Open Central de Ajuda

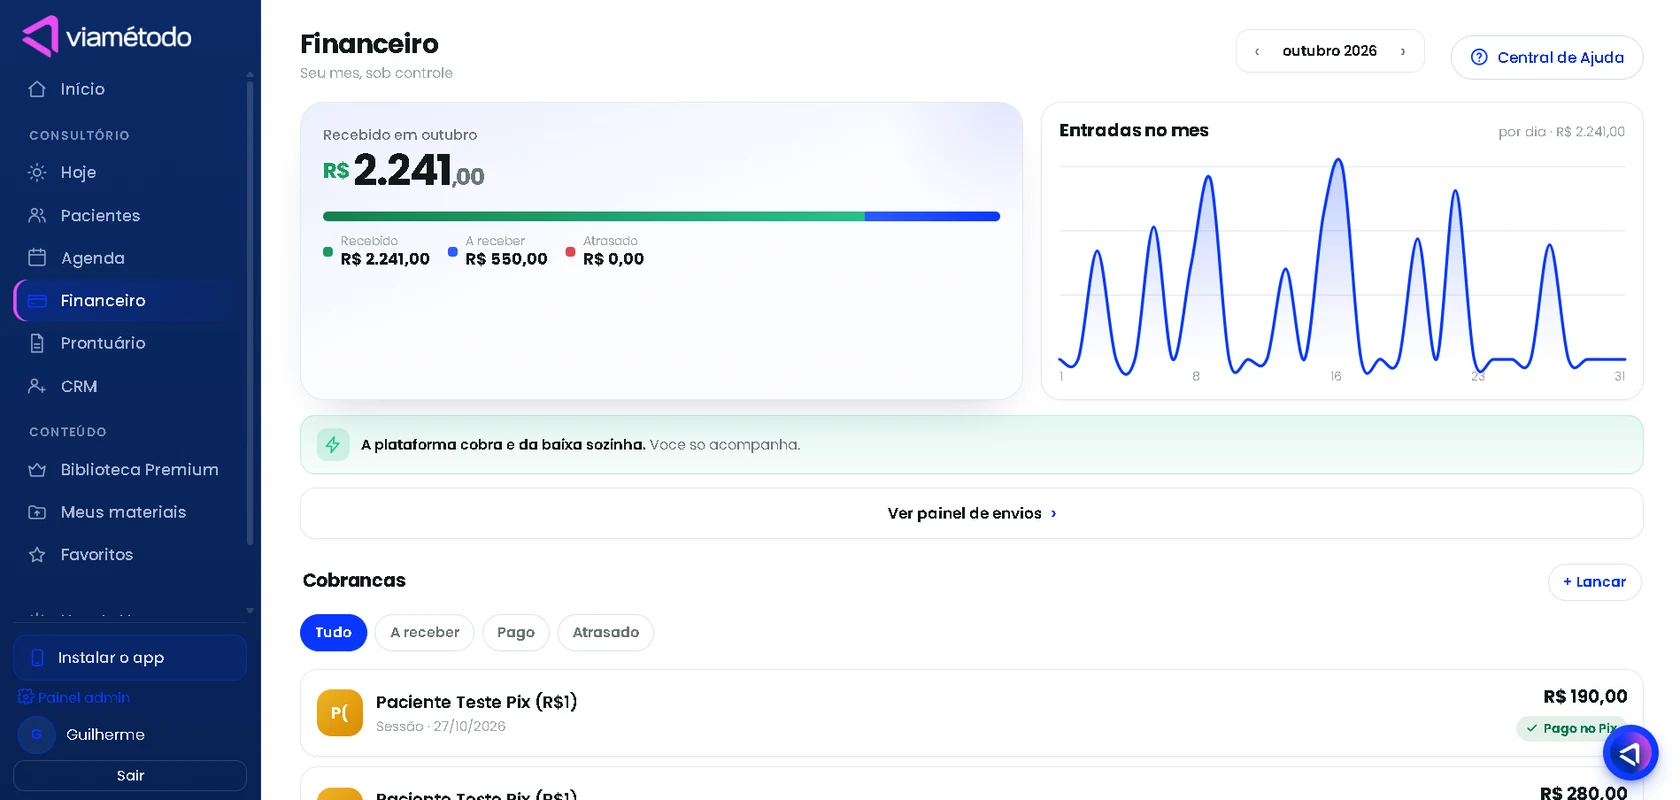click(1547, 58)
